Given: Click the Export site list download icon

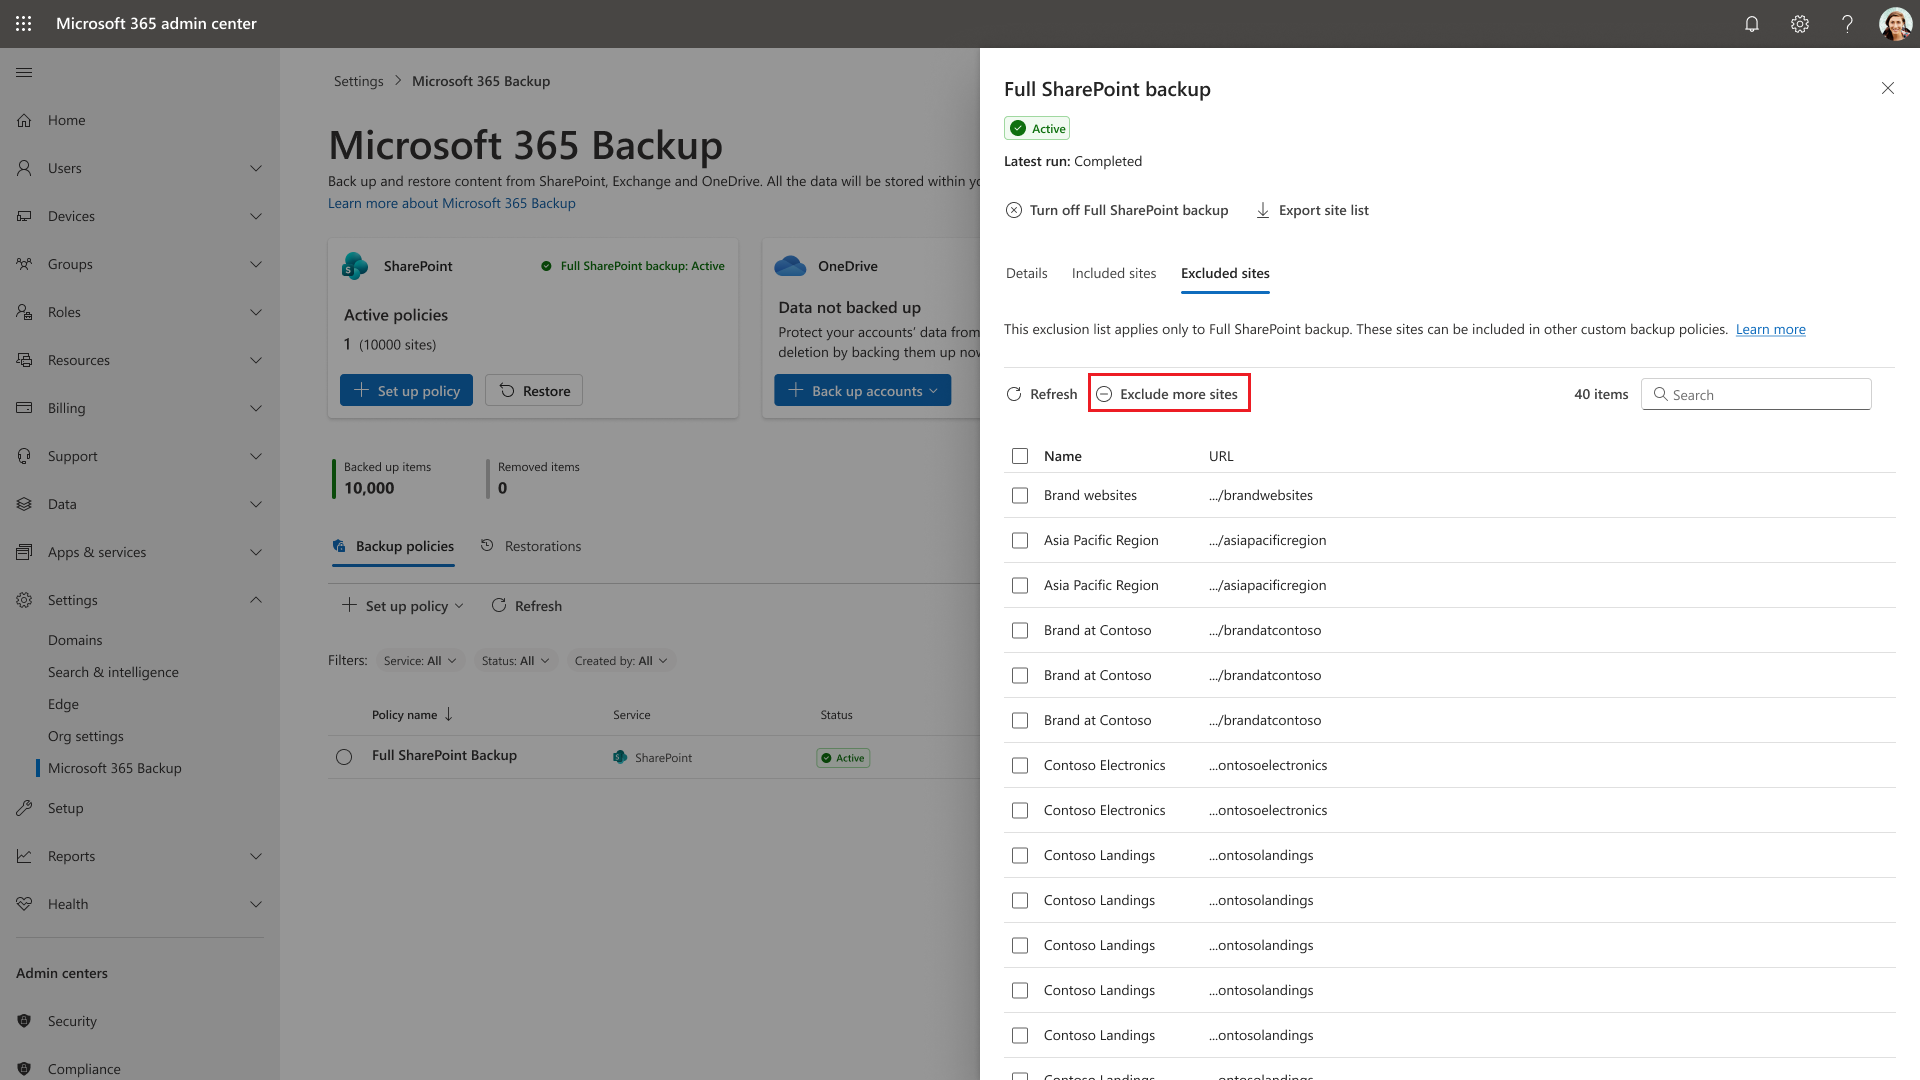Looking at the screenshot, I should [x=1263, y=210].
